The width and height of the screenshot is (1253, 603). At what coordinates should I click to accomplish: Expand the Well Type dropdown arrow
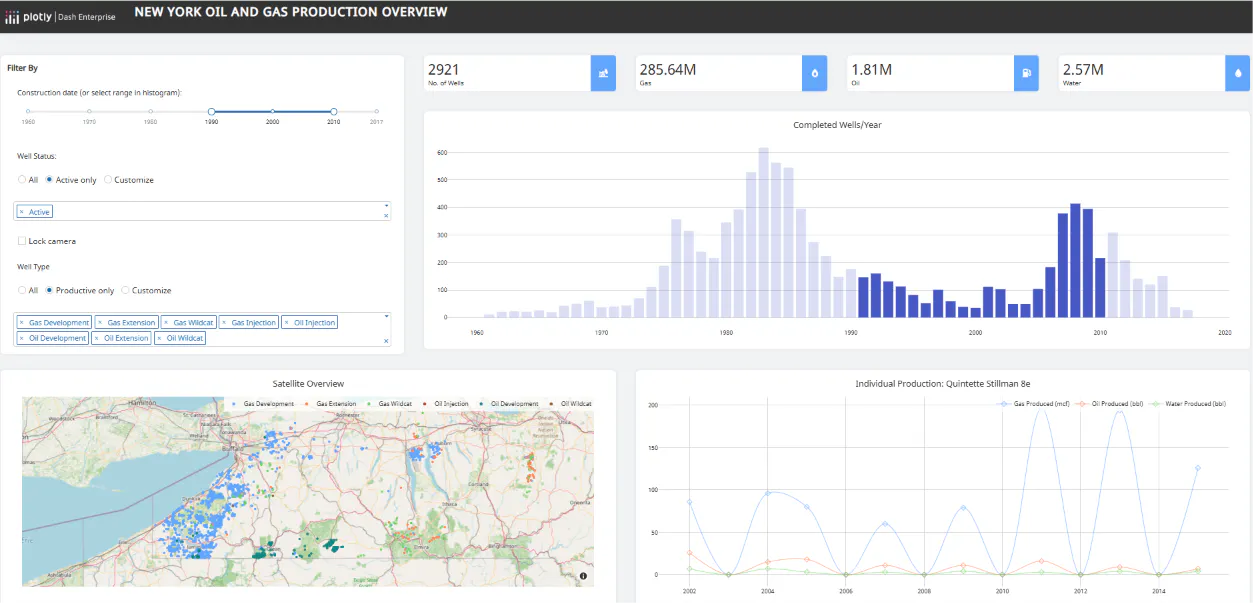(386, 316)
